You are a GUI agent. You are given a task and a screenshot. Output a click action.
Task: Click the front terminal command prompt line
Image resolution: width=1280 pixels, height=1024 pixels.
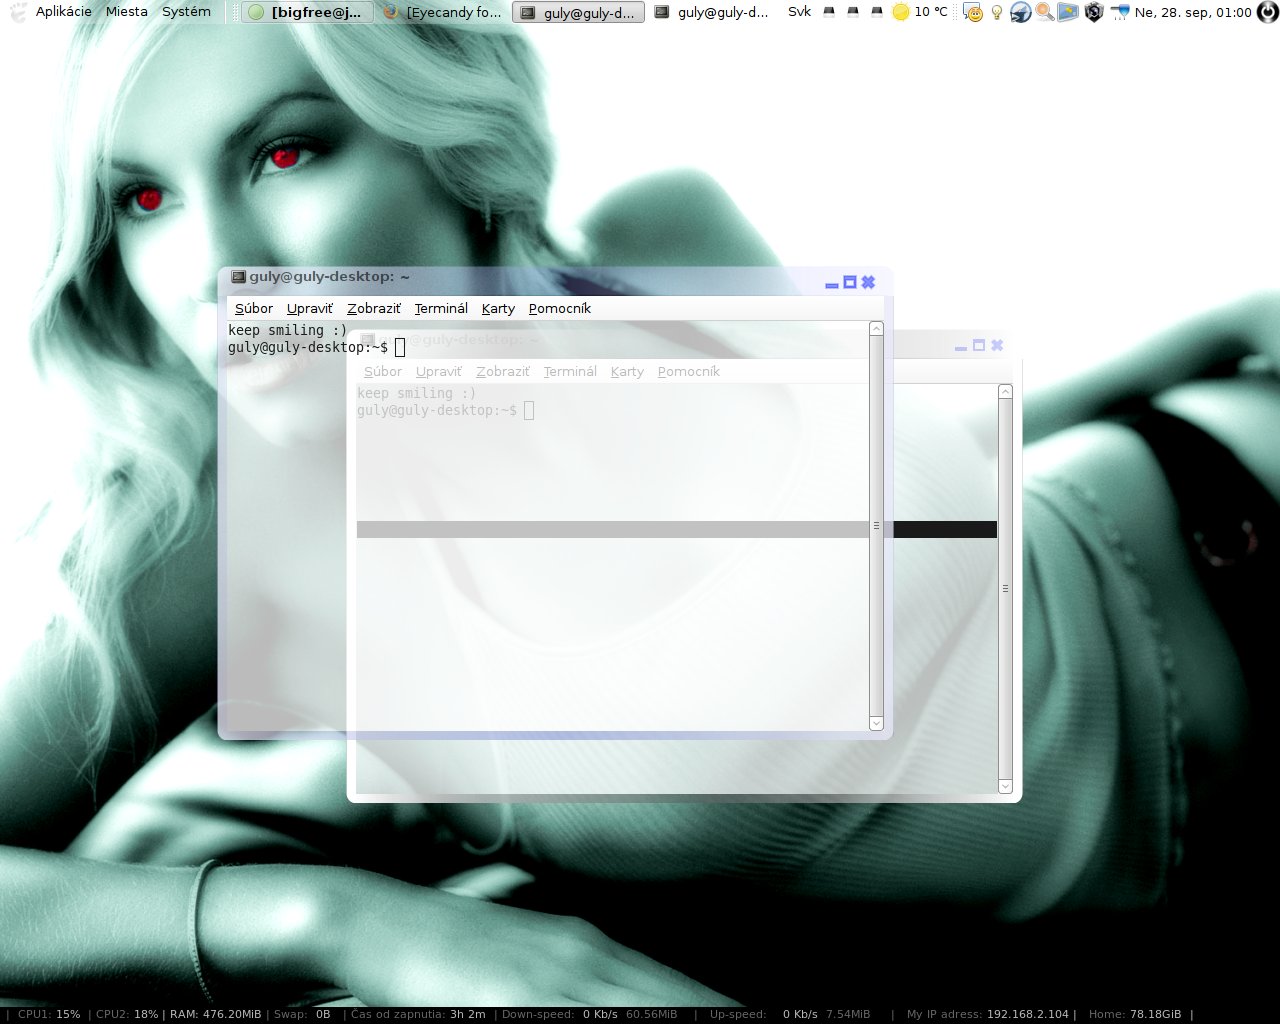pos(316,347)
